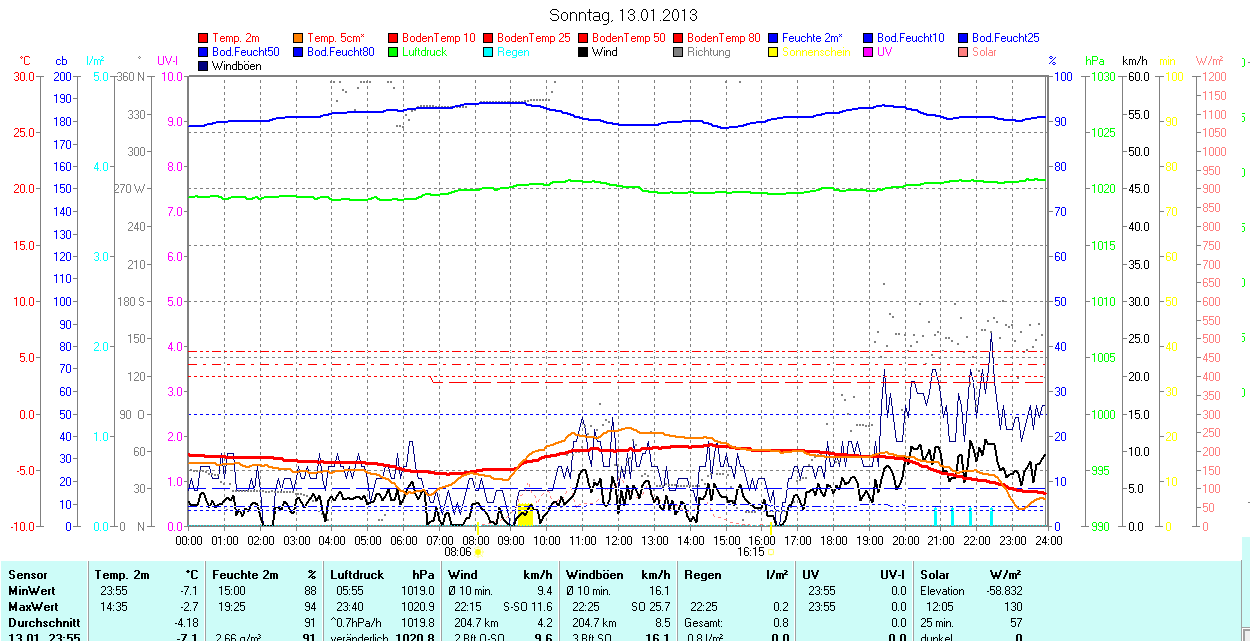1250x641 pixels.
Task: Click the chart title Sonntag, 13.01.2013
Action: tap(624, 15)
